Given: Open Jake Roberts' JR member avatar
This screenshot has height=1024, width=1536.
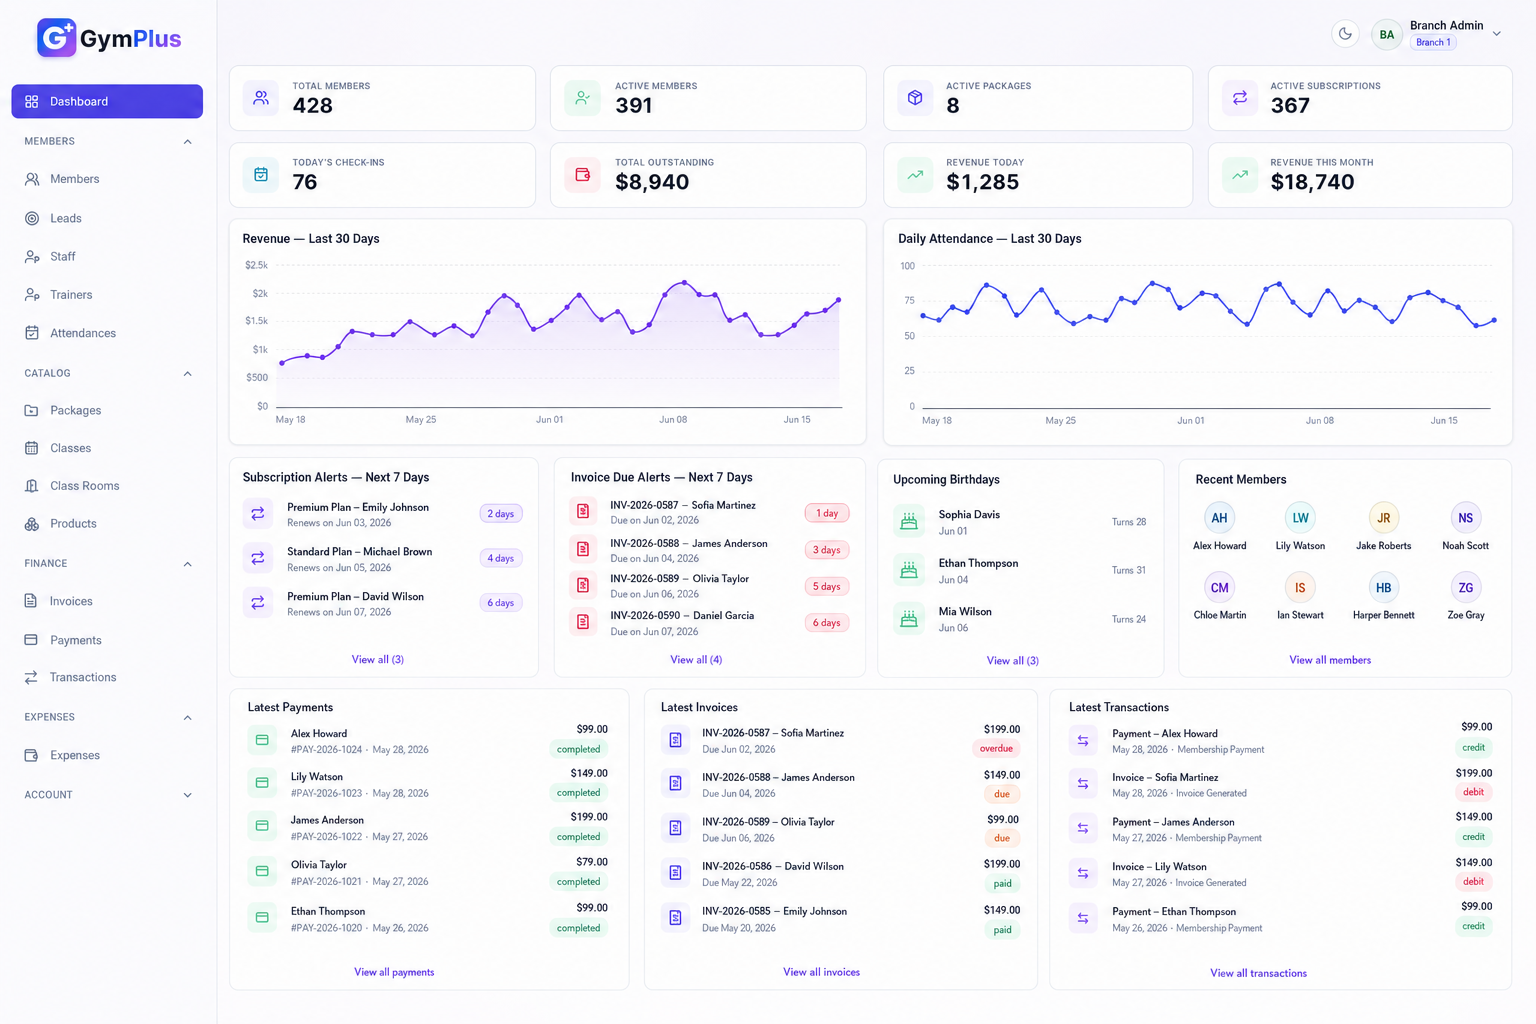Looking at the screenshot, I should coord(1383,518).
